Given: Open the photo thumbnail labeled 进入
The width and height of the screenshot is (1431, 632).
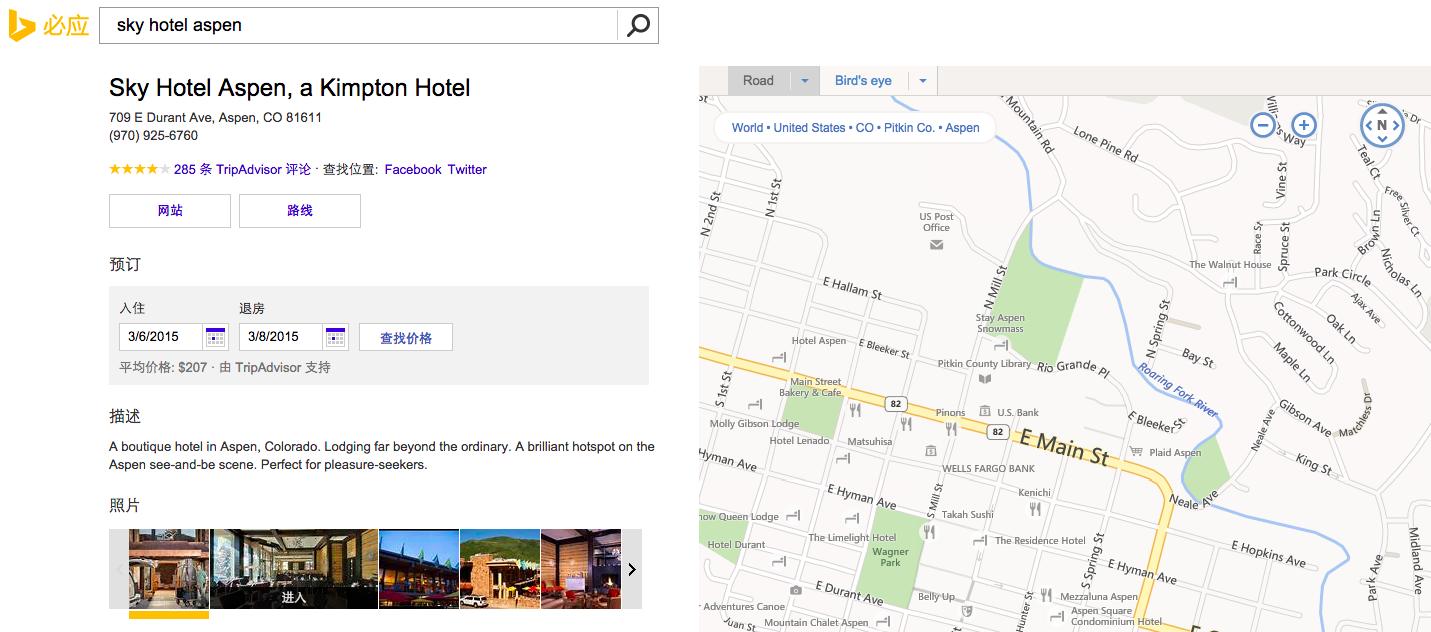Looking at the screenshot, I should coord(294,569).
